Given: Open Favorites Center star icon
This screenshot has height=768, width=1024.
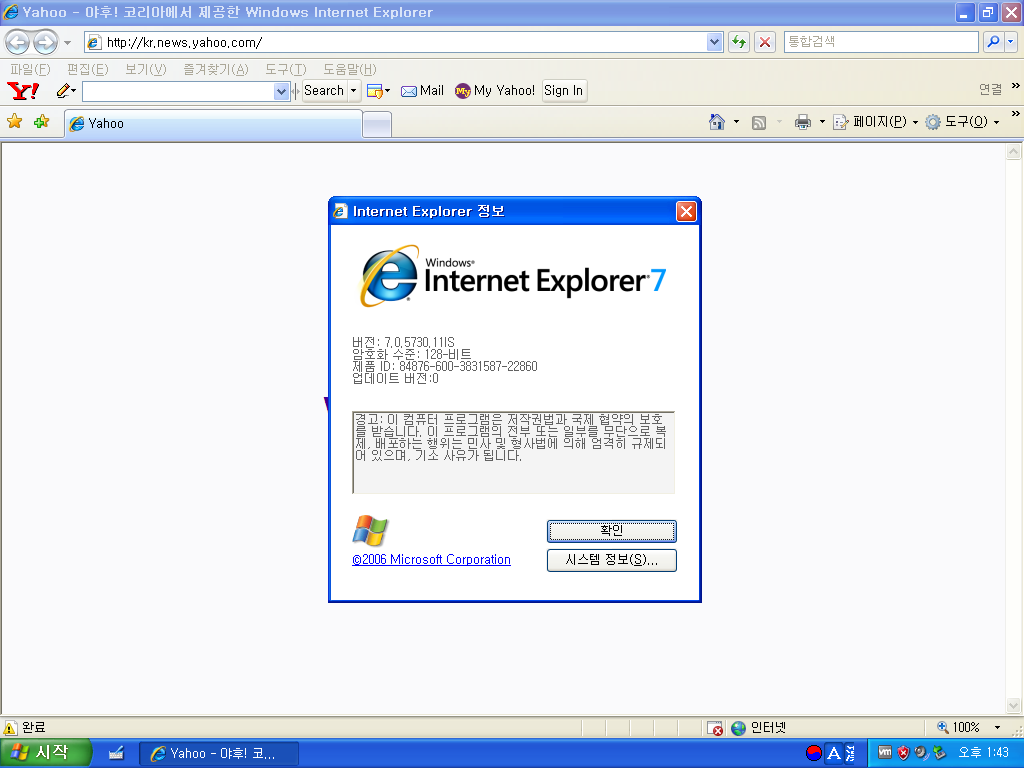Looking at the screenshot, I should (x=14, y=121).
